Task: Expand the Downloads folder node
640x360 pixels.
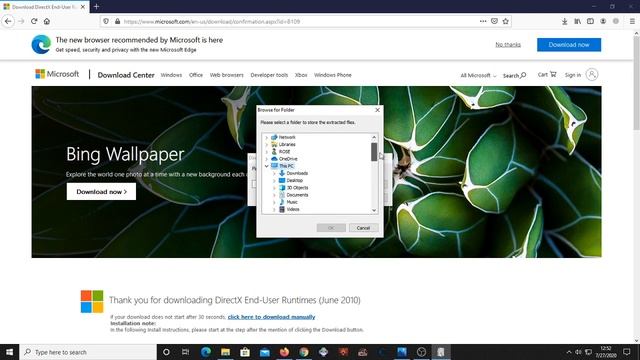Action: [x=274, y=173]
